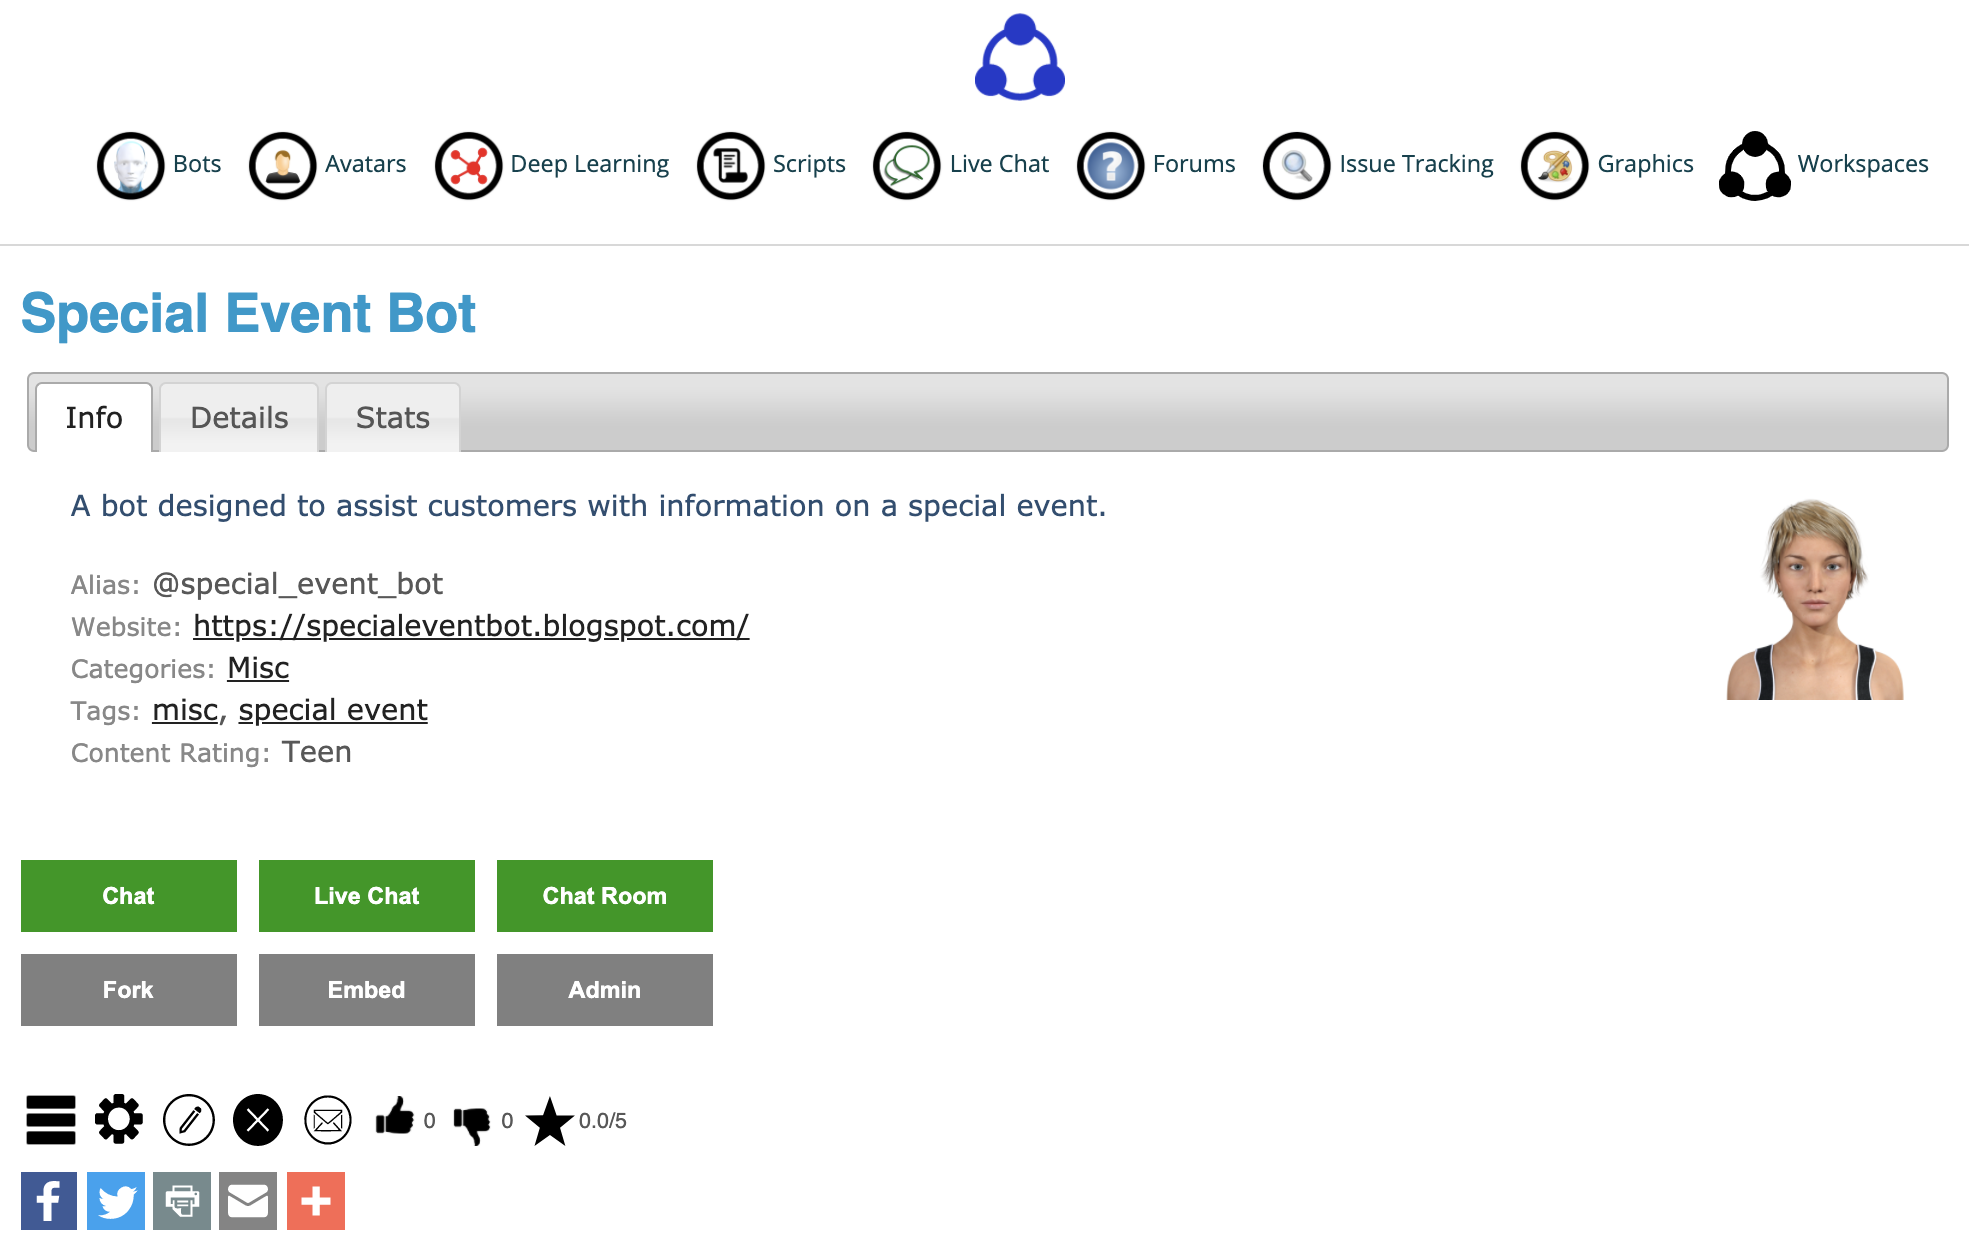Image resolution: width=1969 pixels, height=1246 pixels.
Task: Click the Graphics paint palette icon
Action: click(1554, 165)
